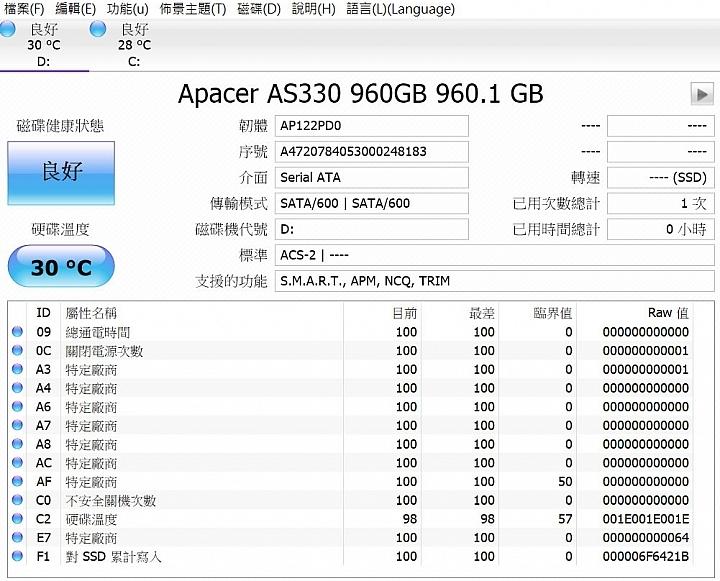Click the status icon for attribute A7
Screen dimensions: 720x581
tap(17, 425)
